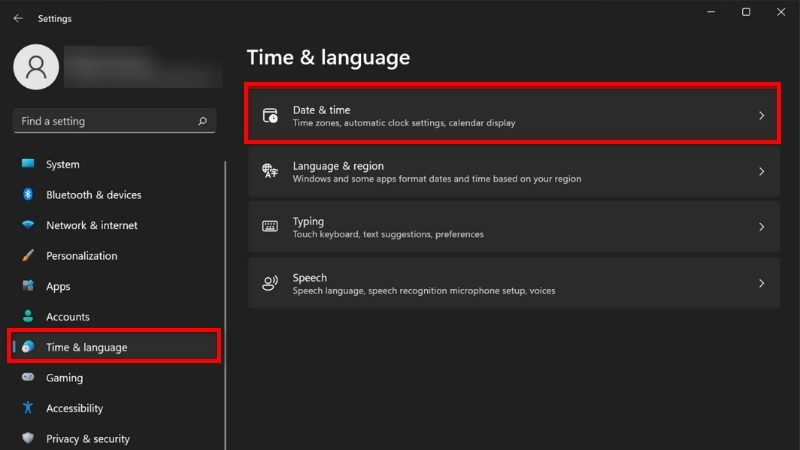Click the sidebar vertical scrollbar

click(x=225, y=305)
